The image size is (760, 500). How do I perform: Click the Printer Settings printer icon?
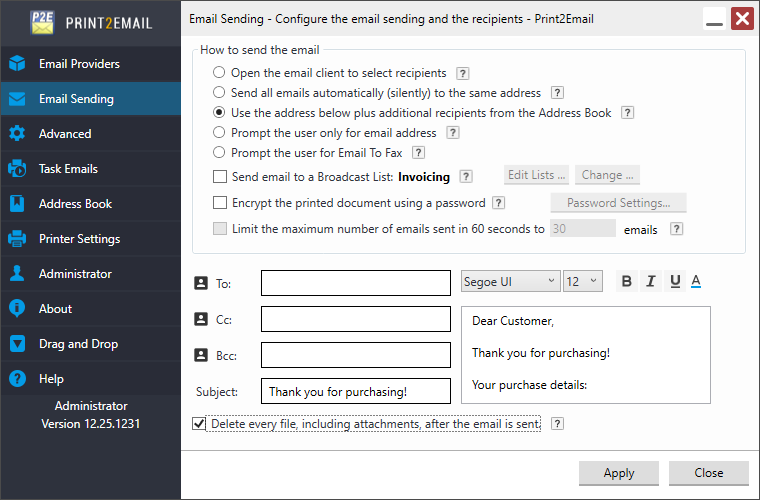[17, 238]
